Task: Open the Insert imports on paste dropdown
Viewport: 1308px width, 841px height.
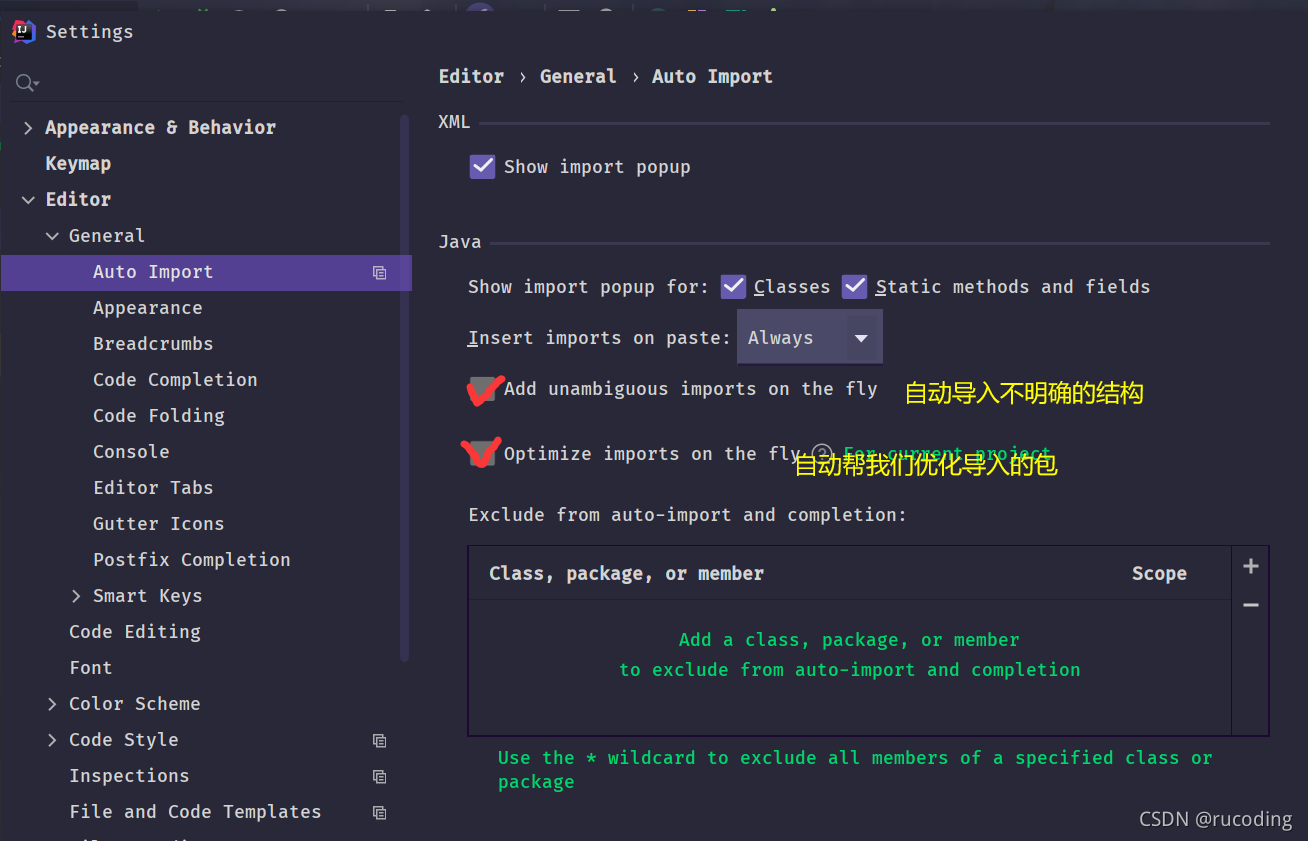Action: (810, 338)
